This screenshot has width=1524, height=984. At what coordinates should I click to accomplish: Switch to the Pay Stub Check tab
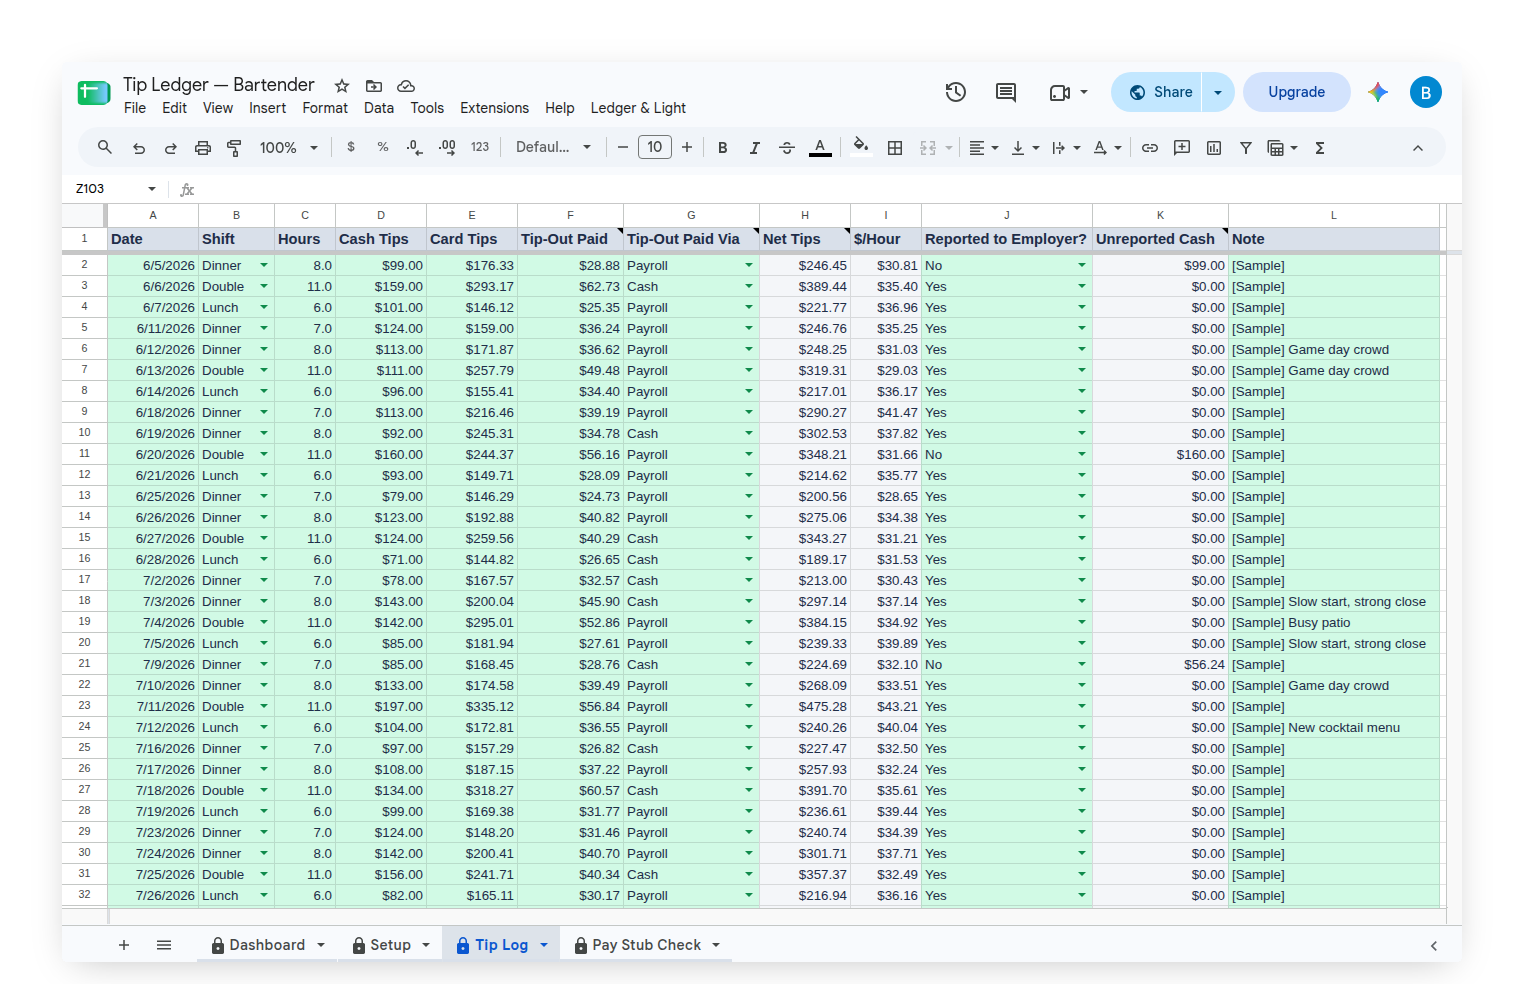[x=647, y=945]
